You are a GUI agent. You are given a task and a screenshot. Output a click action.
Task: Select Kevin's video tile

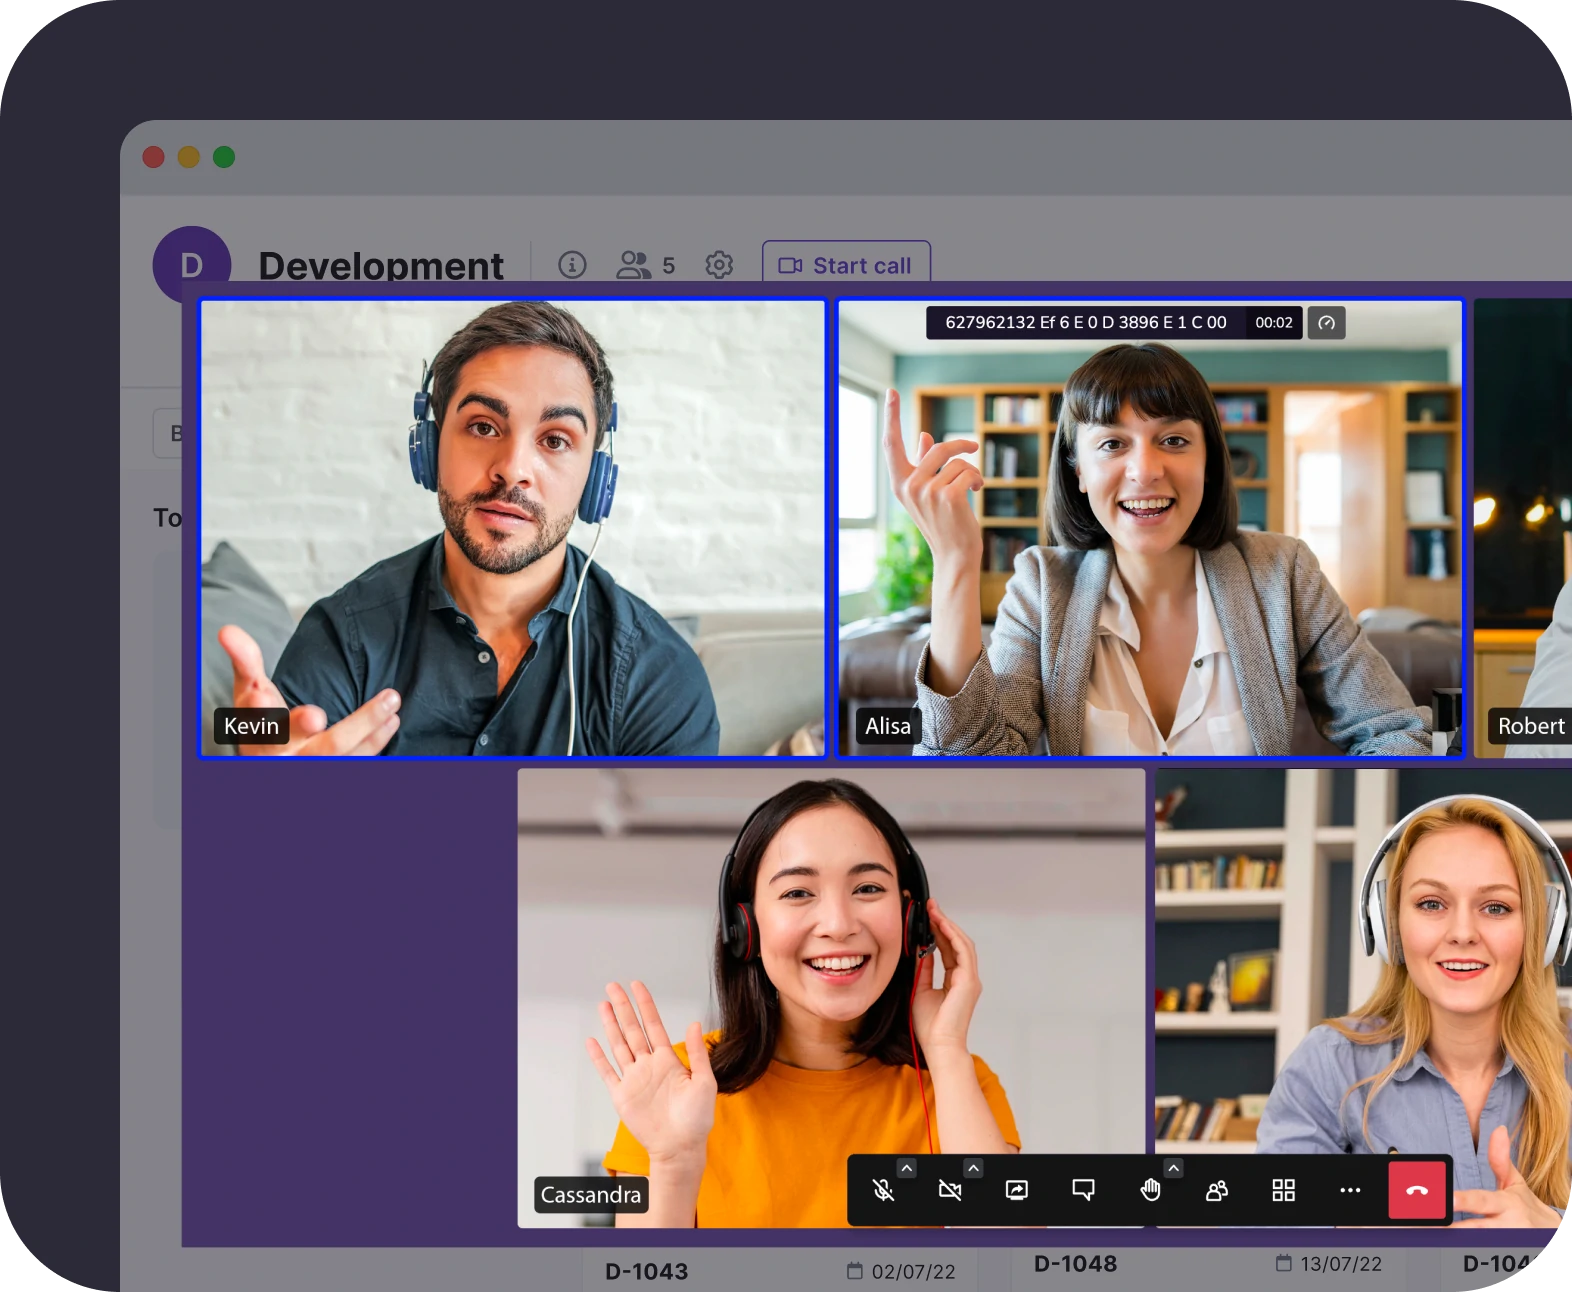click(513, 528)
